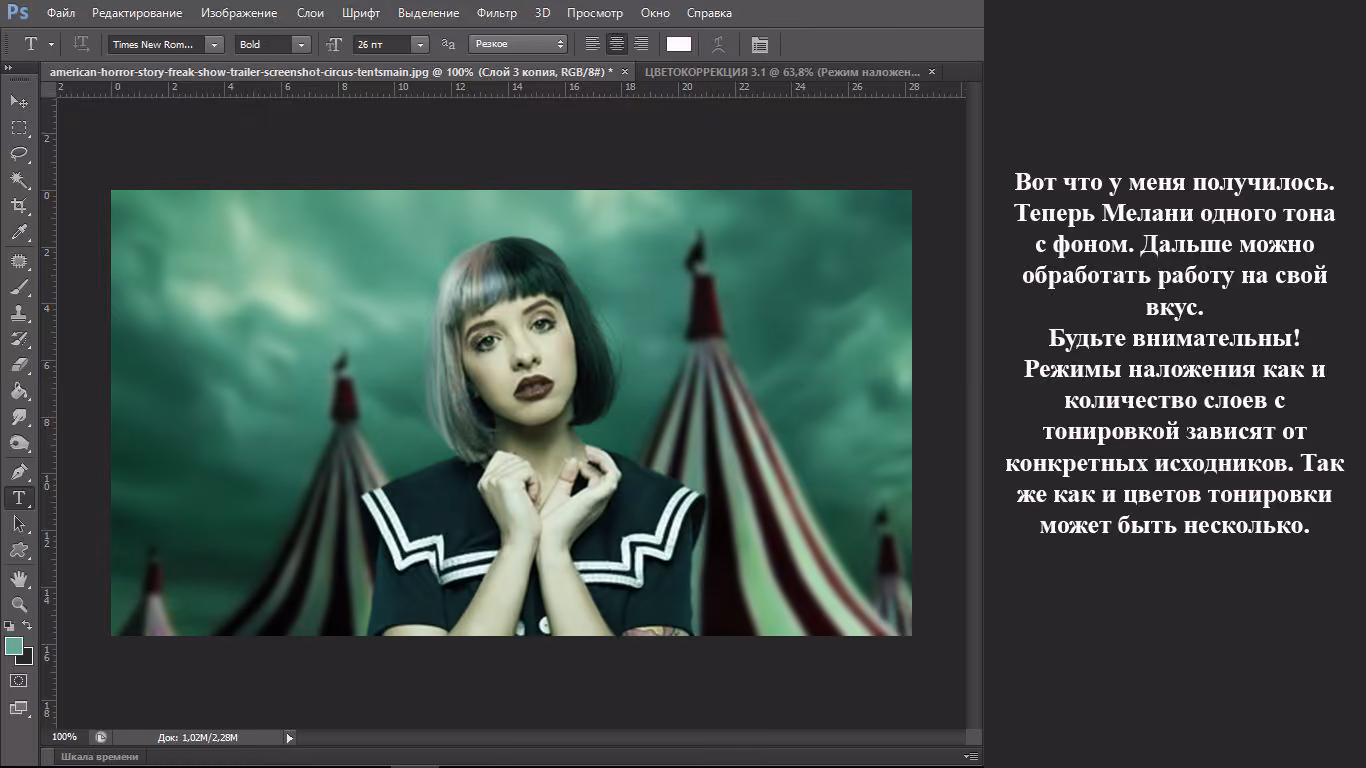This screenshot has width=1366, height=768.
Task: Open the Шрифт menu
Action: (361, 13)
